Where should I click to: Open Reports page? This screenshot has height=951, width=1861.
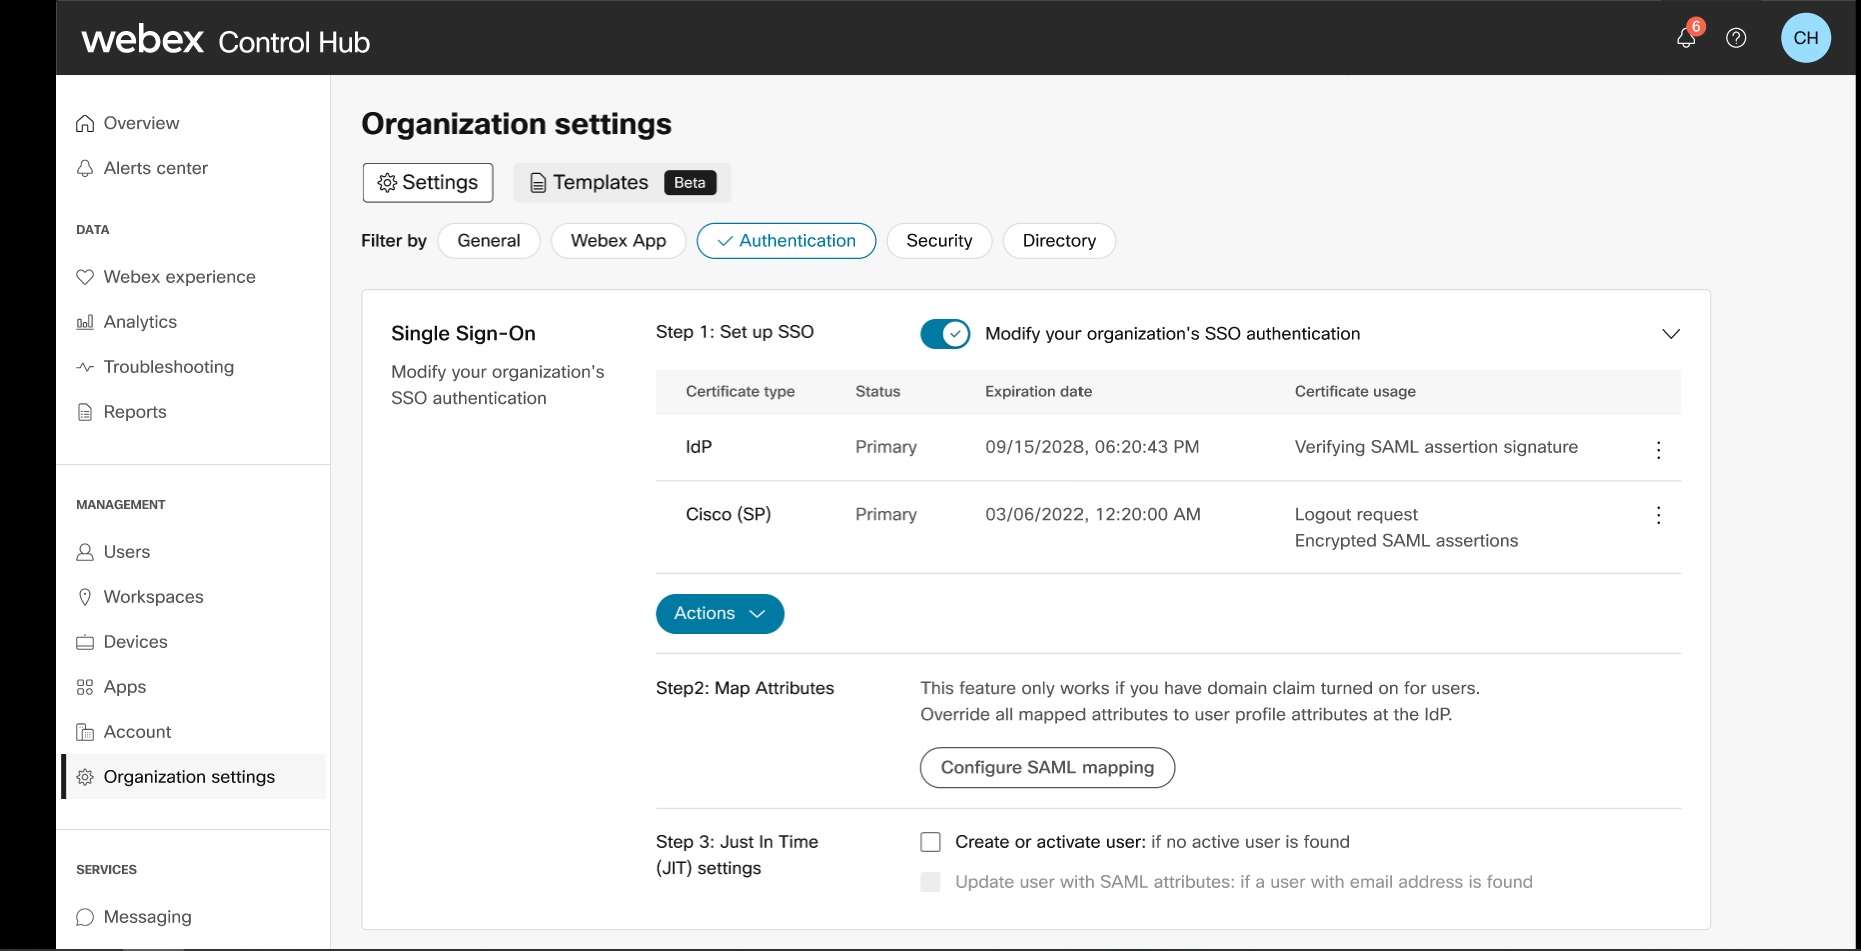tap(135, 412)
